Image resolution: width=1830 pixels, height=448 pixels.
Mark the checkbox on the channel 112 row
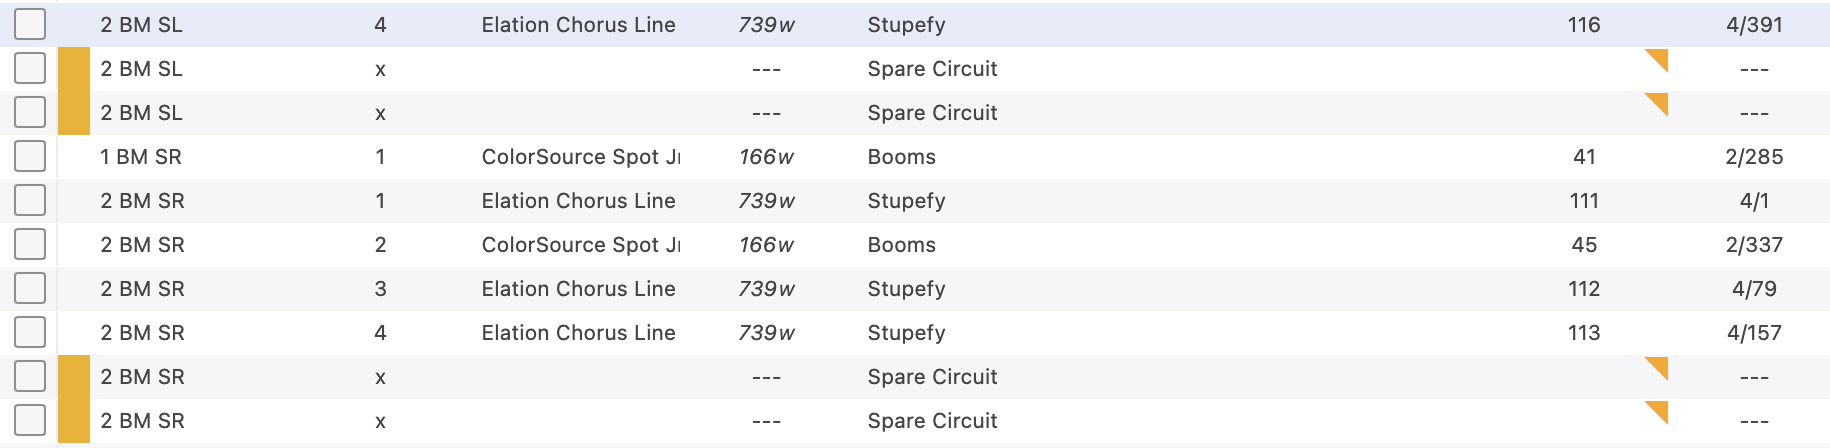(x=30, y=289)
